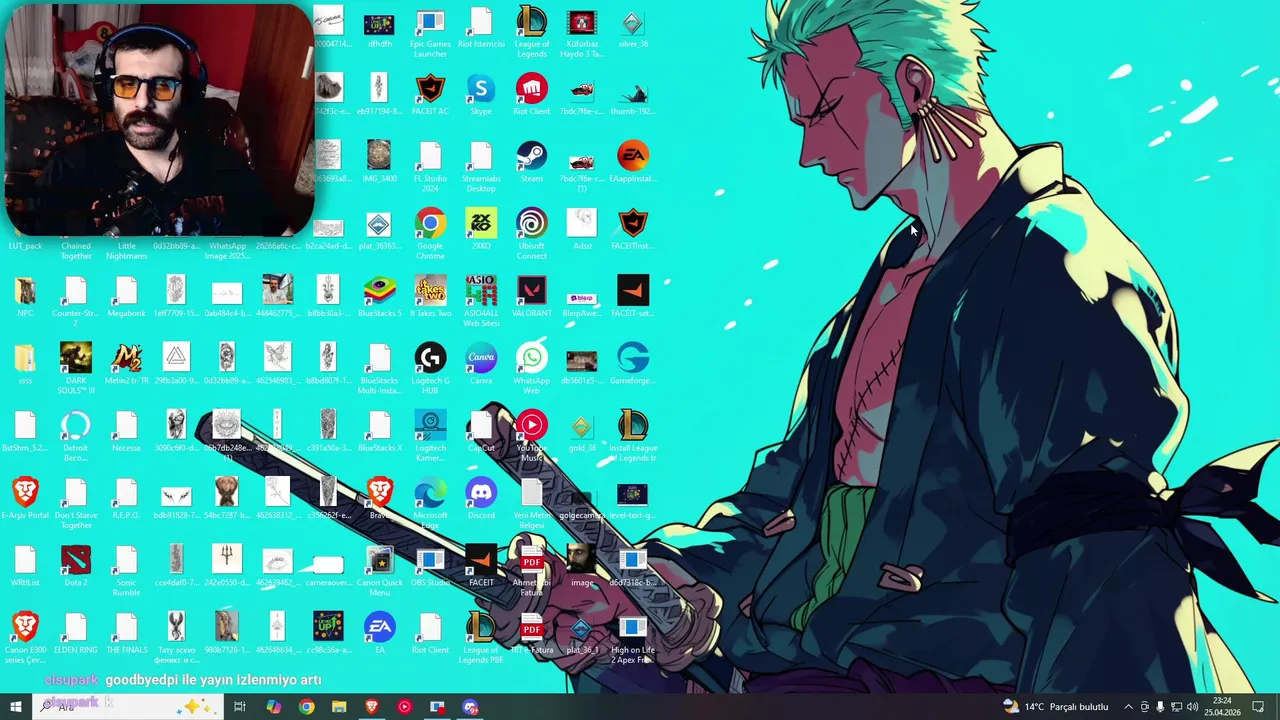The width and height of the screenshot is (1280, 720).
Task: Select the FL Studio 2024 shortcut
Action: [x=430, y=168]
